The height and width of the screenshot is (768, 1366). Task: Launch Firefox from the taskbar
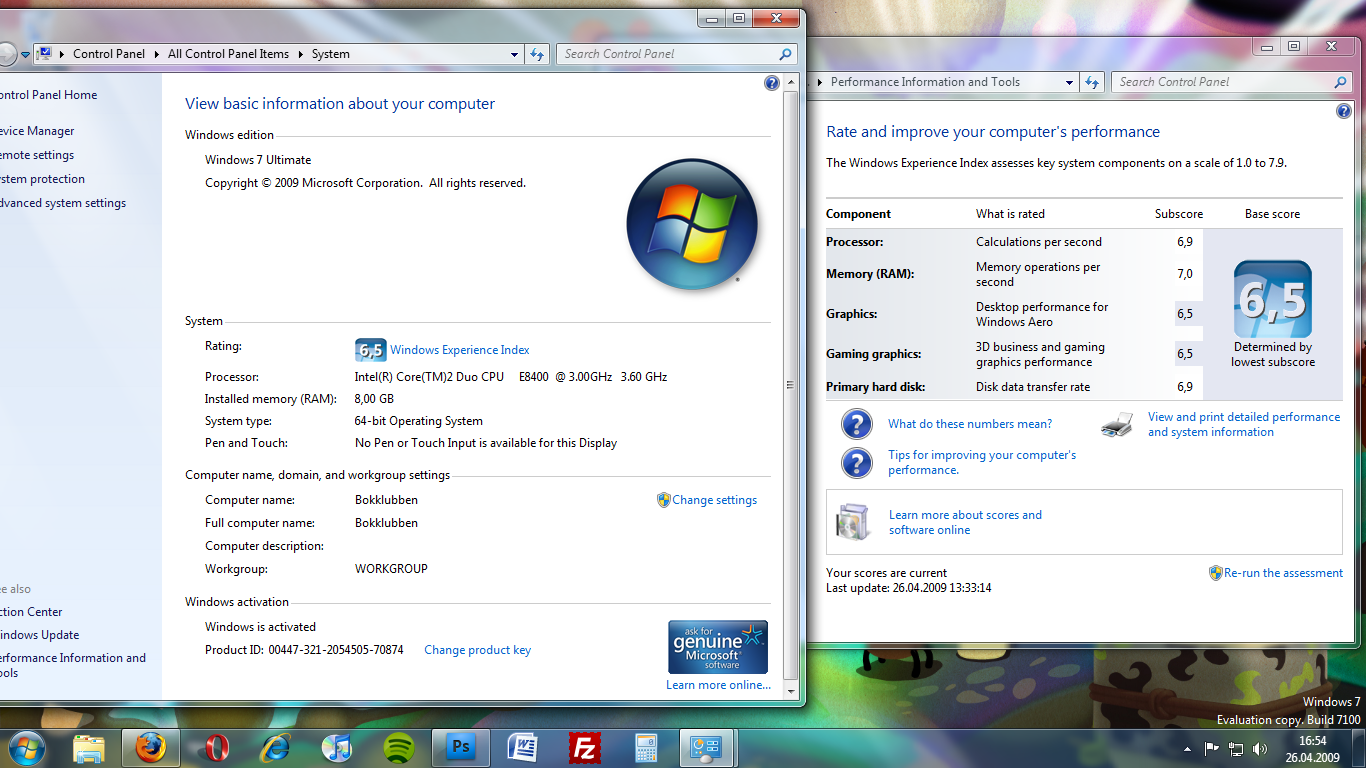click(151, 747)
